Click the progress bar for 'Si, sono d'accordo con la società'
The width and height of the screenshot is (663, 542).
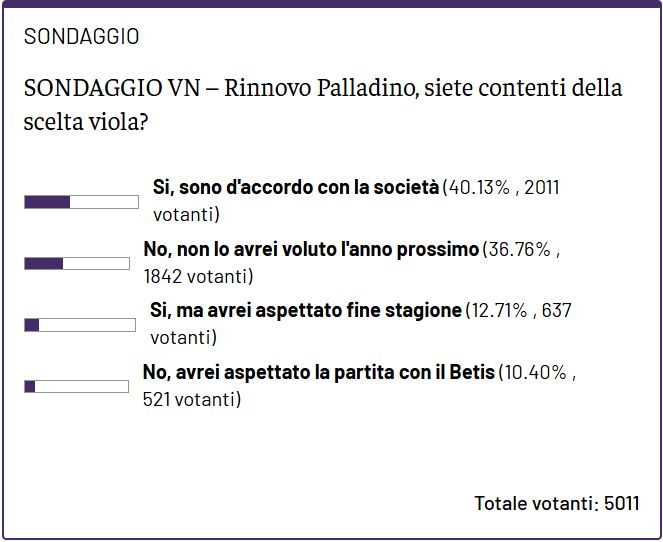[81, 202]
